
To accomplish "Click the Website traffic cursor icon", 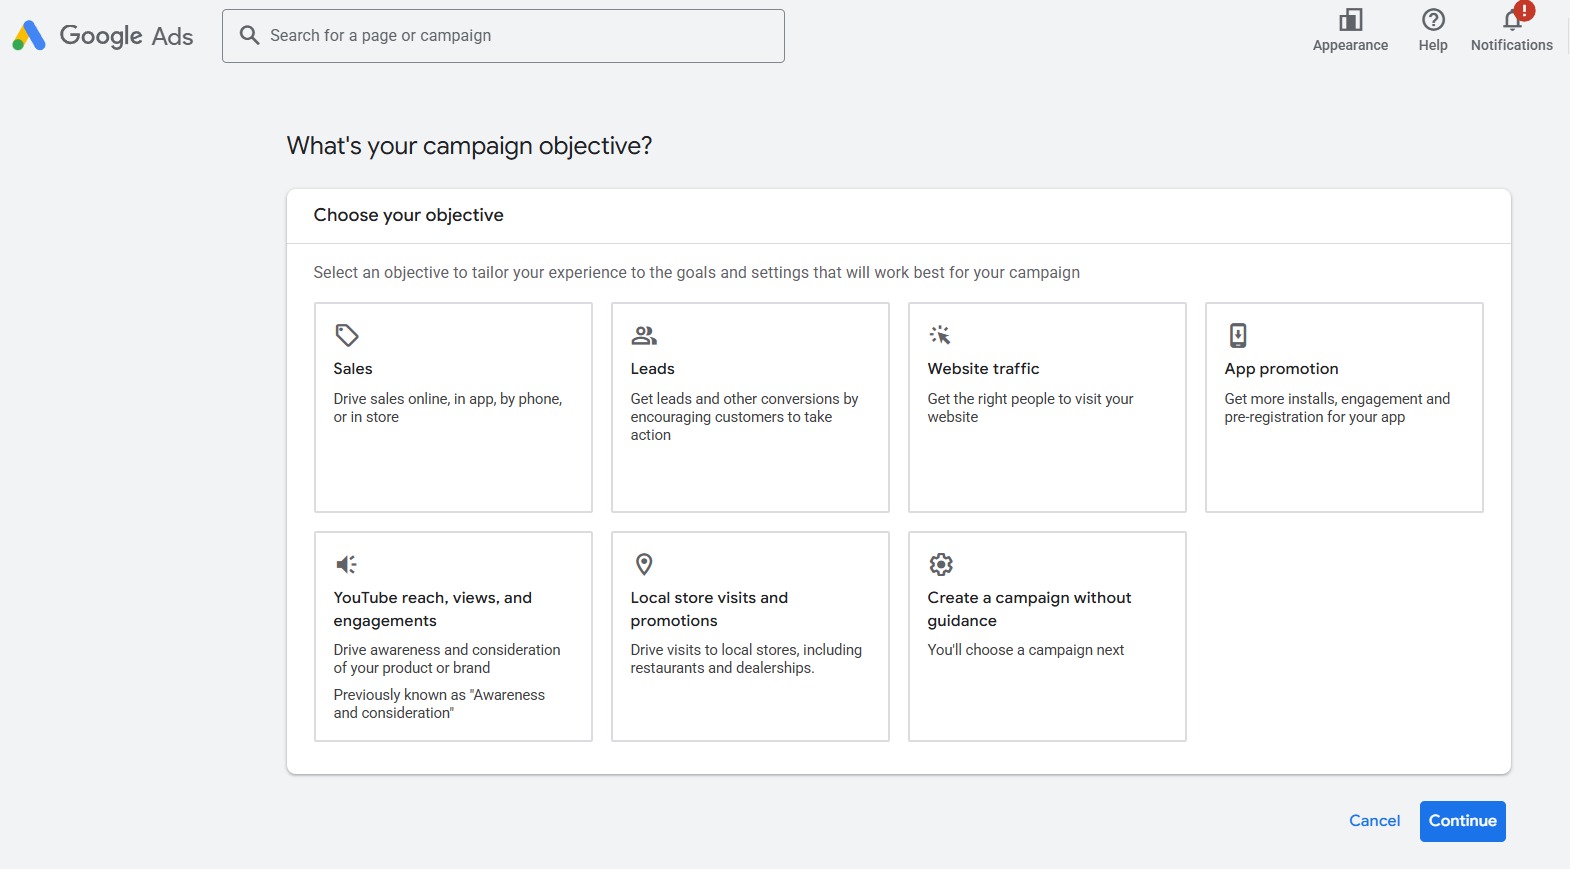I will click(x=940, y=335).
